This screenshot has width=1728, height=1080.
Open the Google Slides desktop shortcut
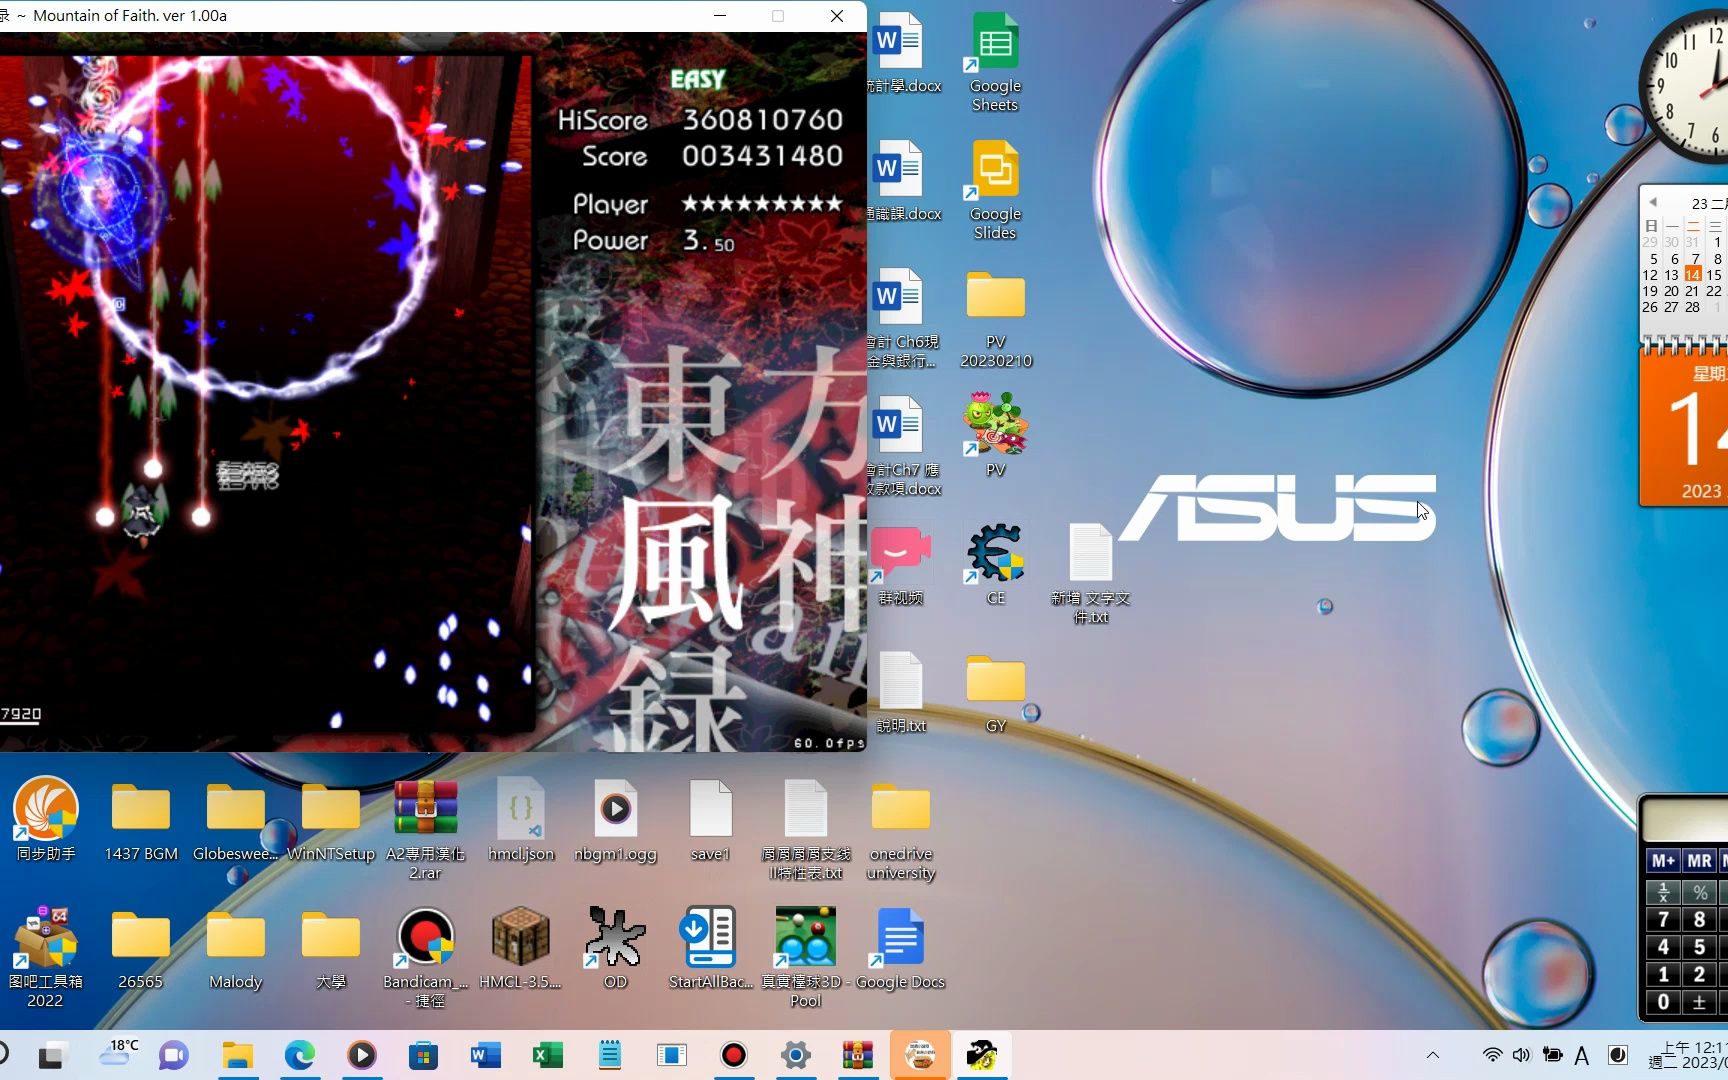995,190
